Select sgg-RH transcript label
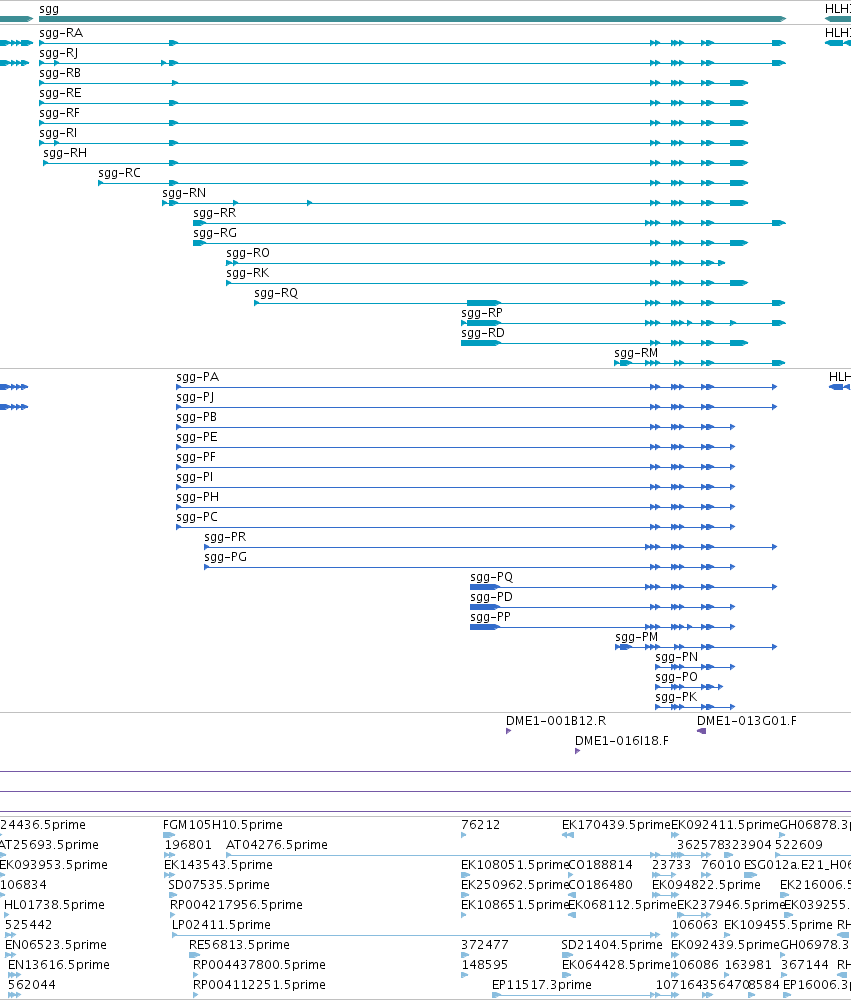This screenshot has width=851, height=1000. 64,153
